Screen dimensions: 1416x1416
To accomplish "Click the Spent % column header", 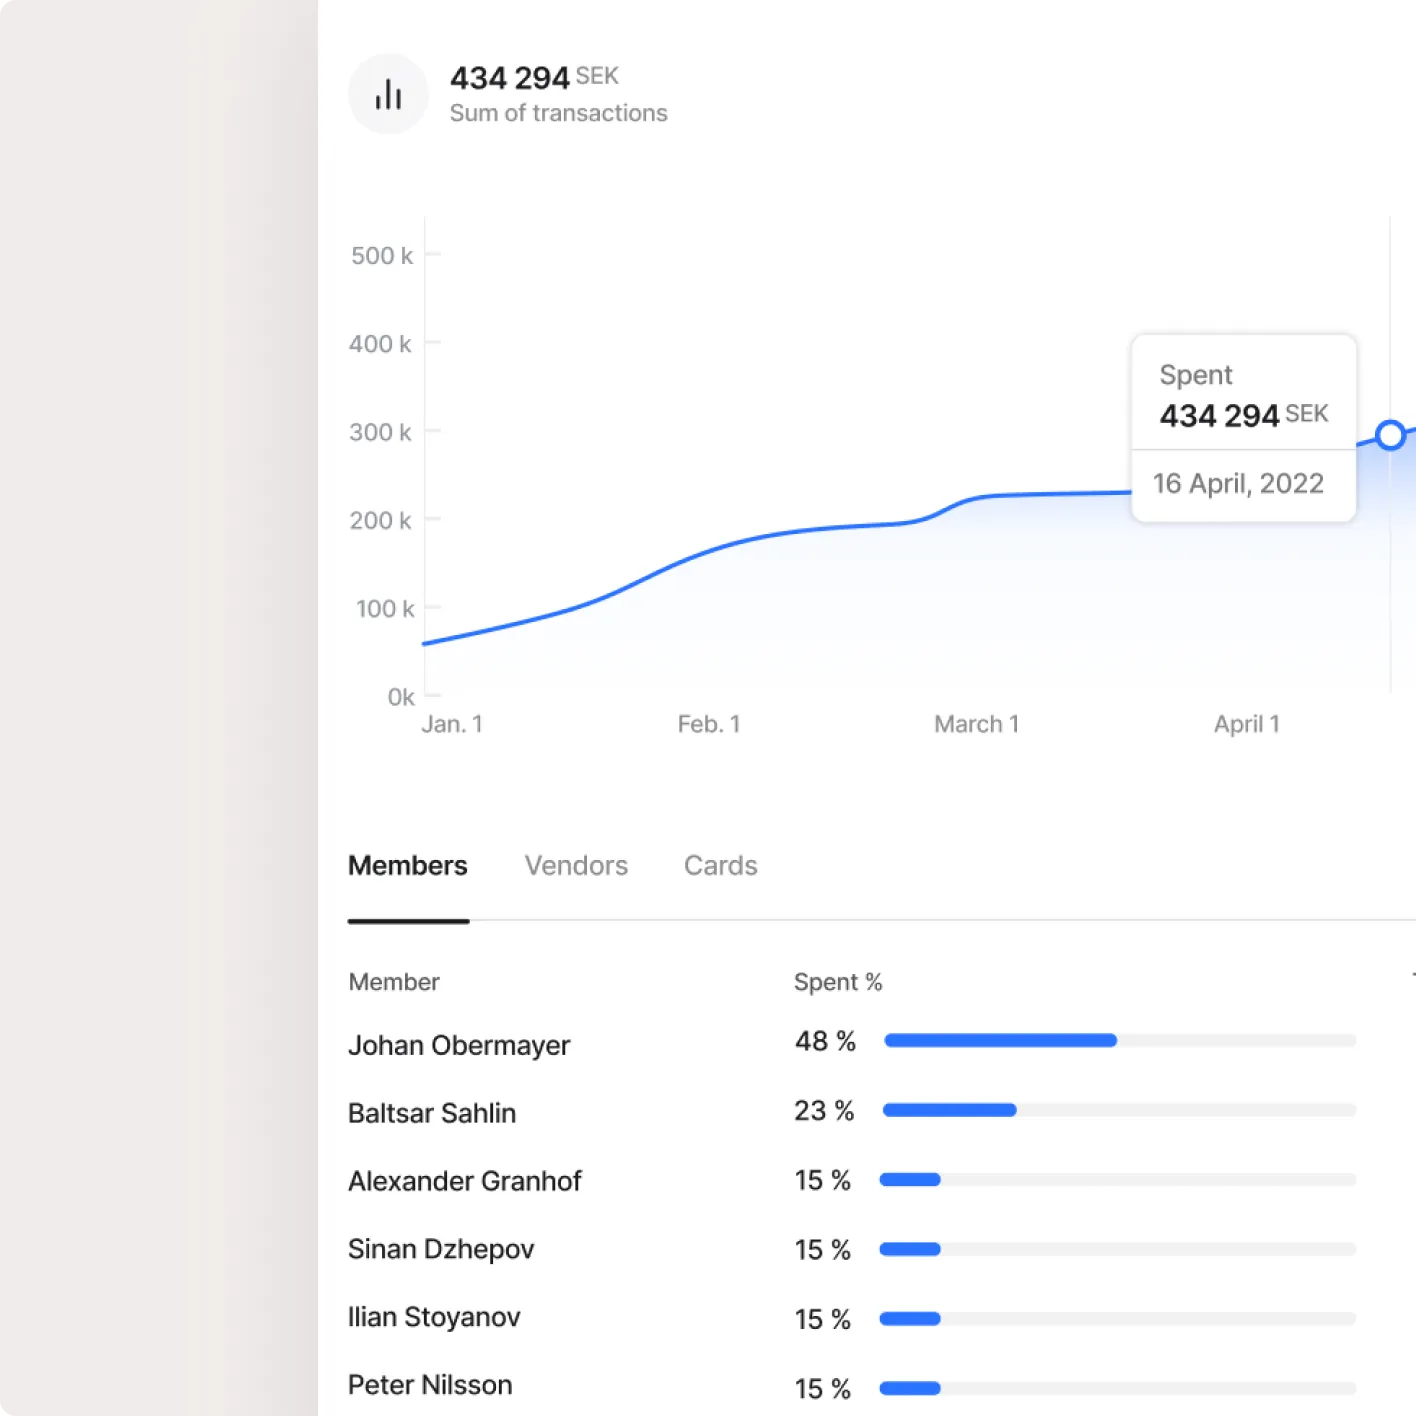I will 838,983.
